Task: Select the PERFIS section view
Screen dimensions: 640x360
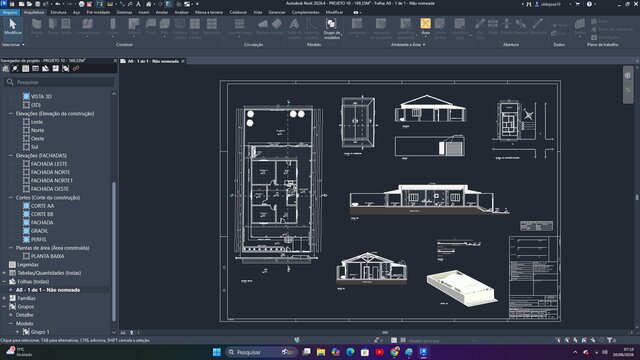Action: (38, 239)
